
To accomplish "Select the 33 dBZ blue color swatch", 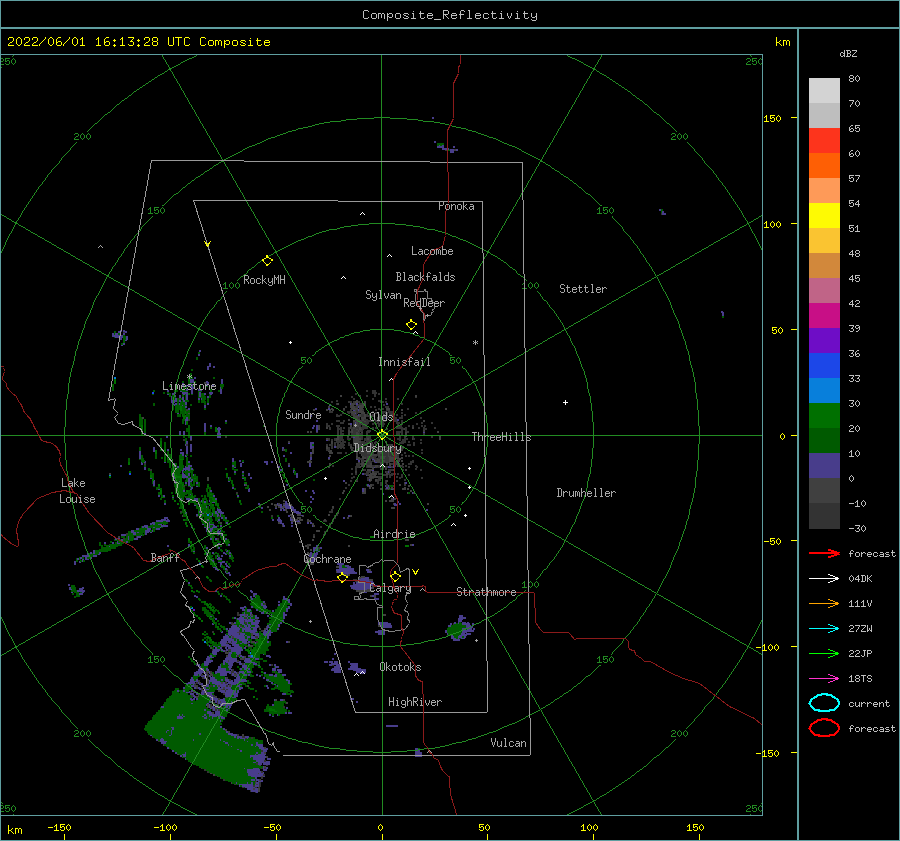I will [824, 391].
